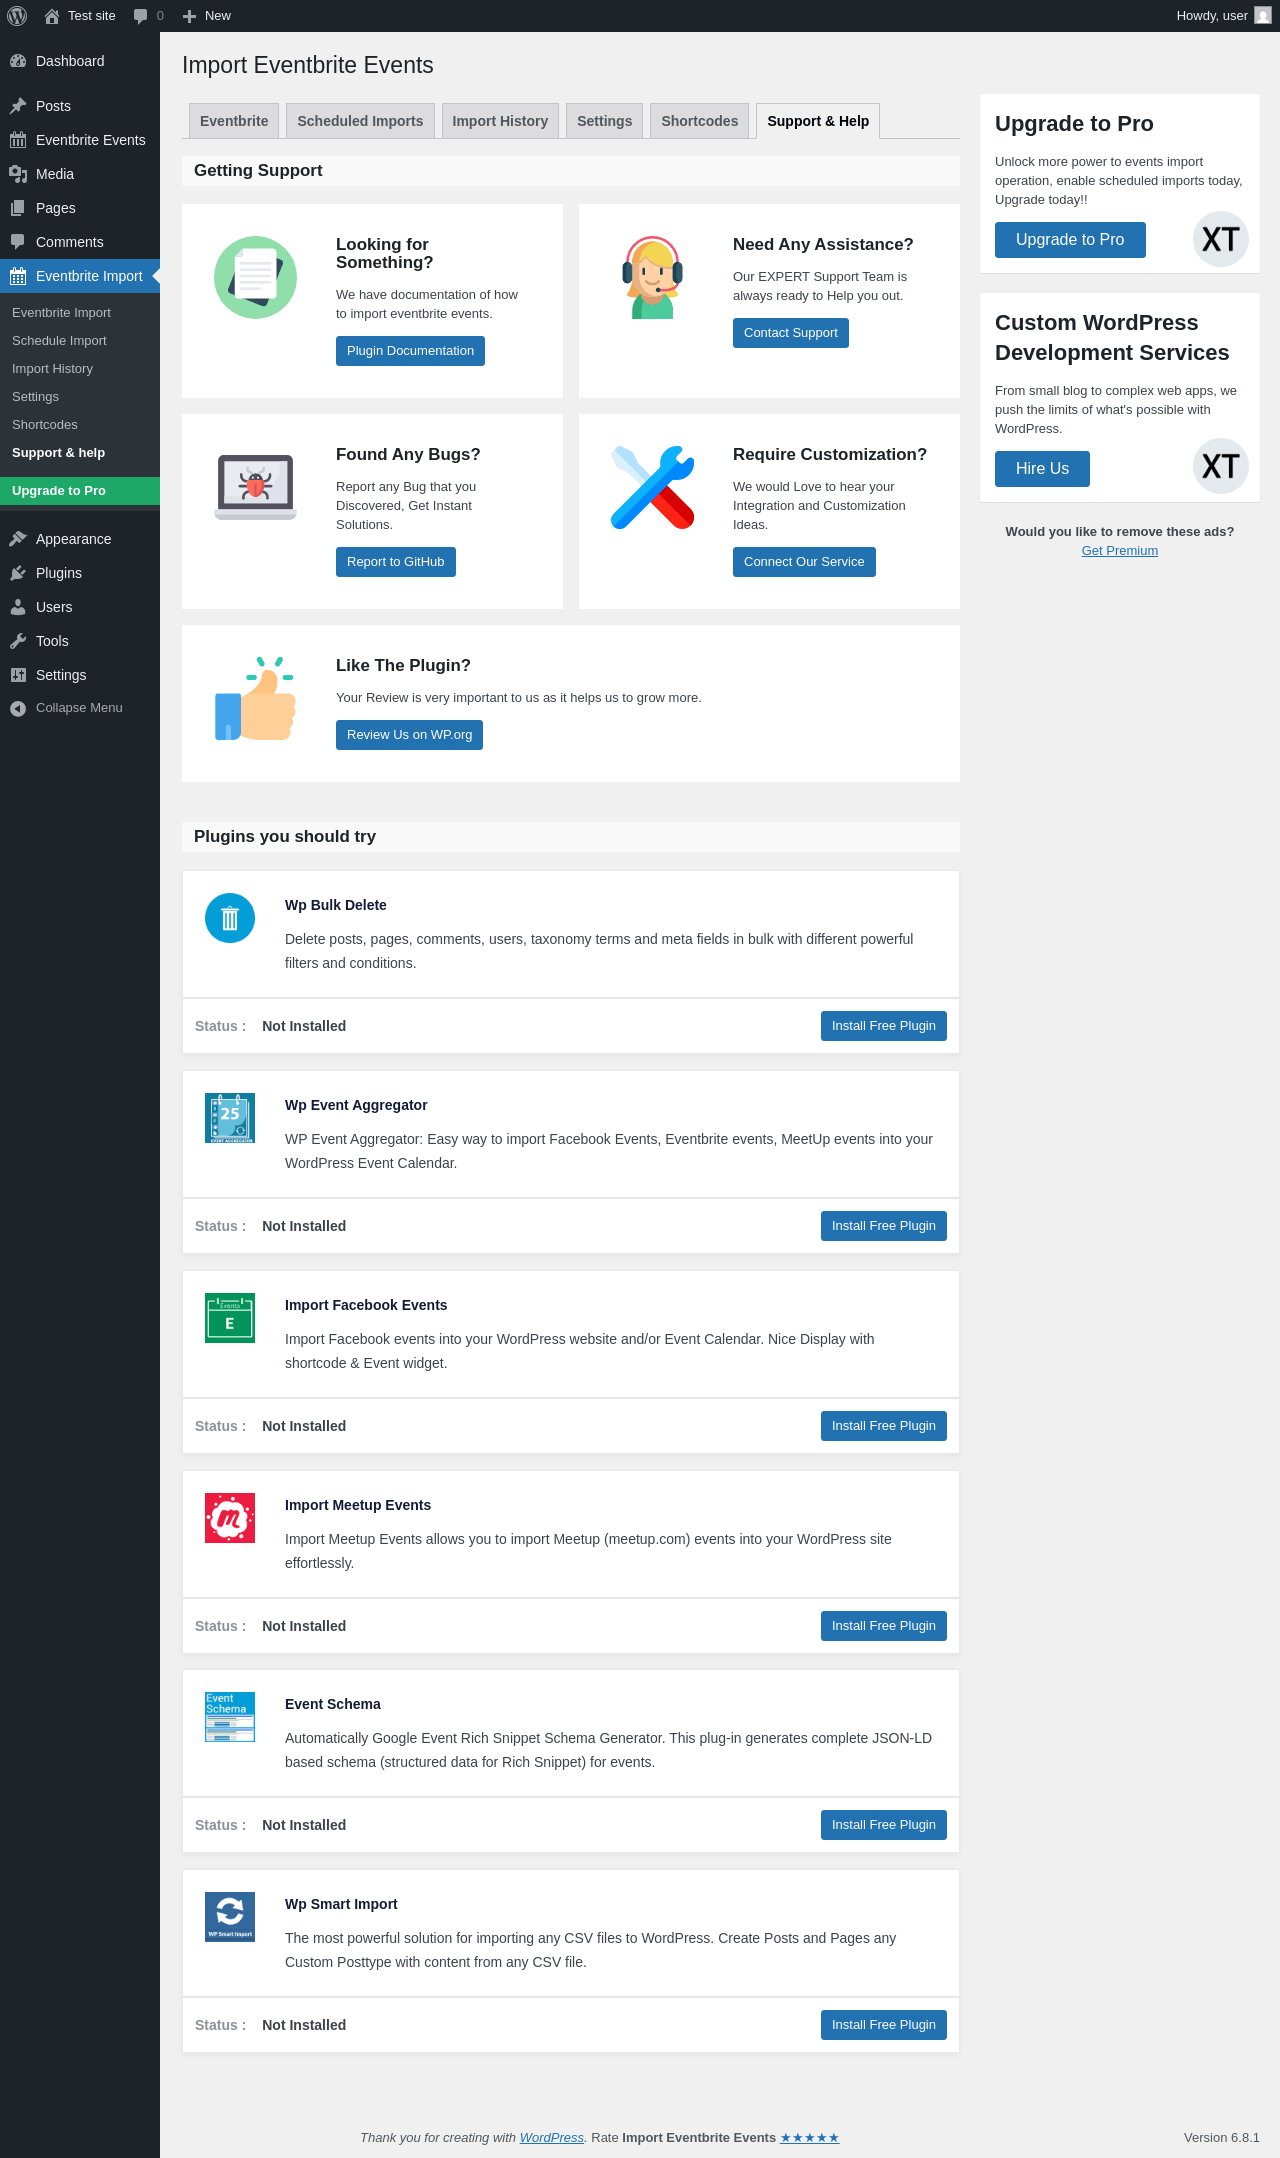Screen dimensions: 1280x2158
Task: Open the Test site home icon
Action: pos(52,16)
